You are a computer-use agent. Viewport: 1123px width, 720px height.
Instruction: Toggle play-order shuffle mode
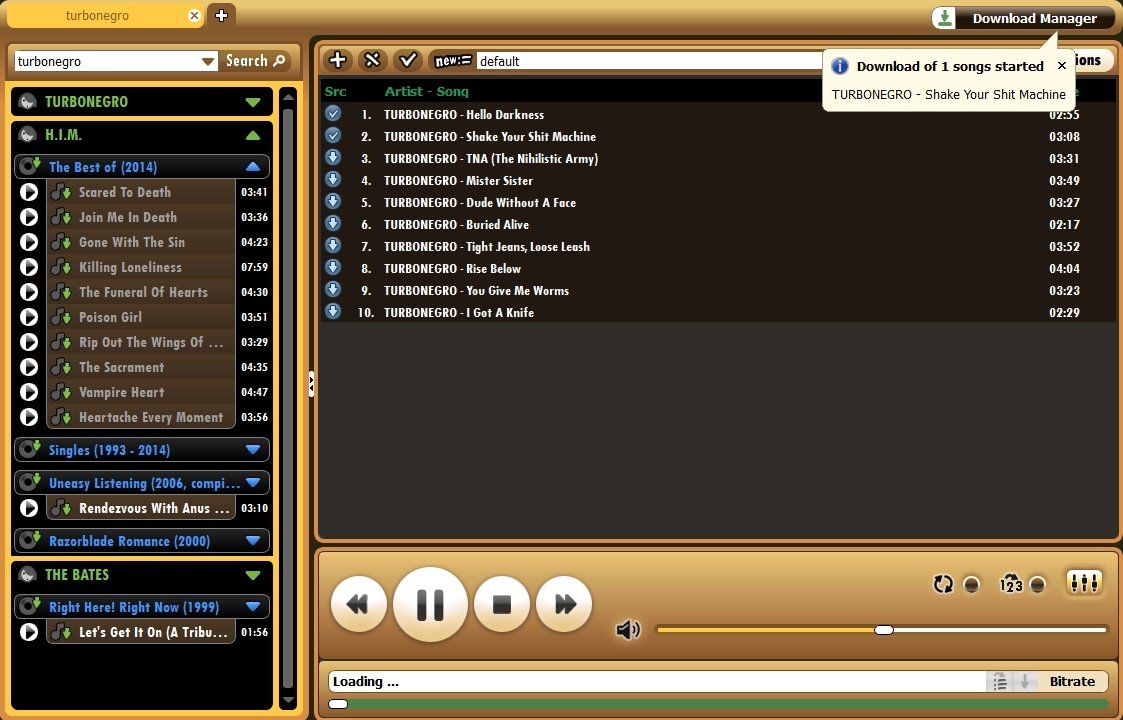(1011, 584)
